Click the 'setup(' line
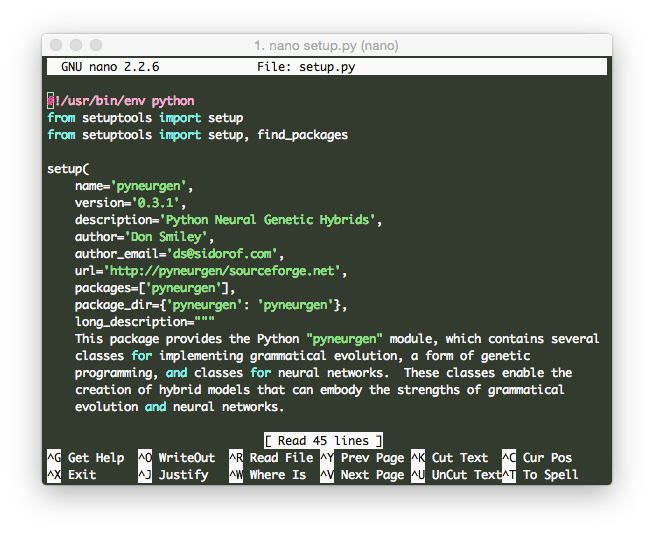Screen dimensions: 654x535 [68, 169]
